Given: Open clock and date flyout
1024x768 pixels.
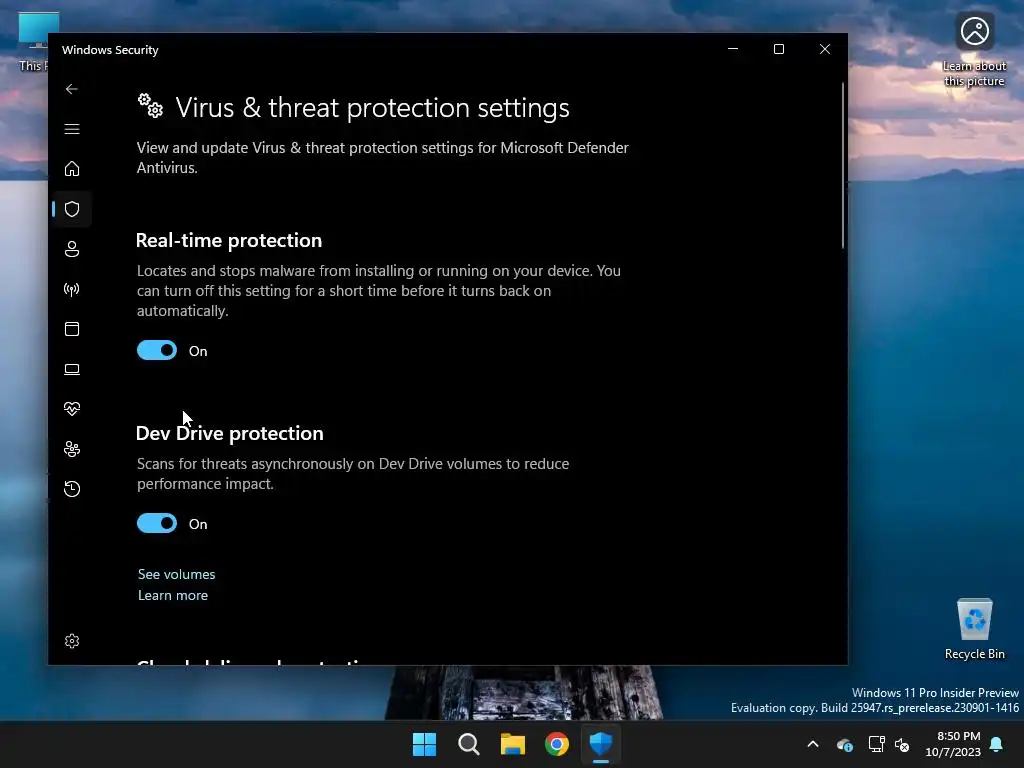Looking at the screenshot, I should [x=953, y=744].
